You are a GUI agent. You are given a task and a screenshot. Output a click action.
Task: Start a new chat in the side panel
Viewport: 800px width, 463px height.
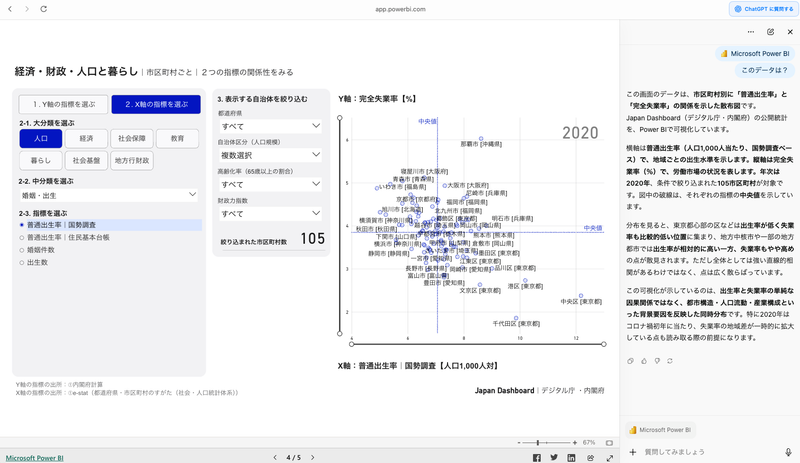[770, 32]
